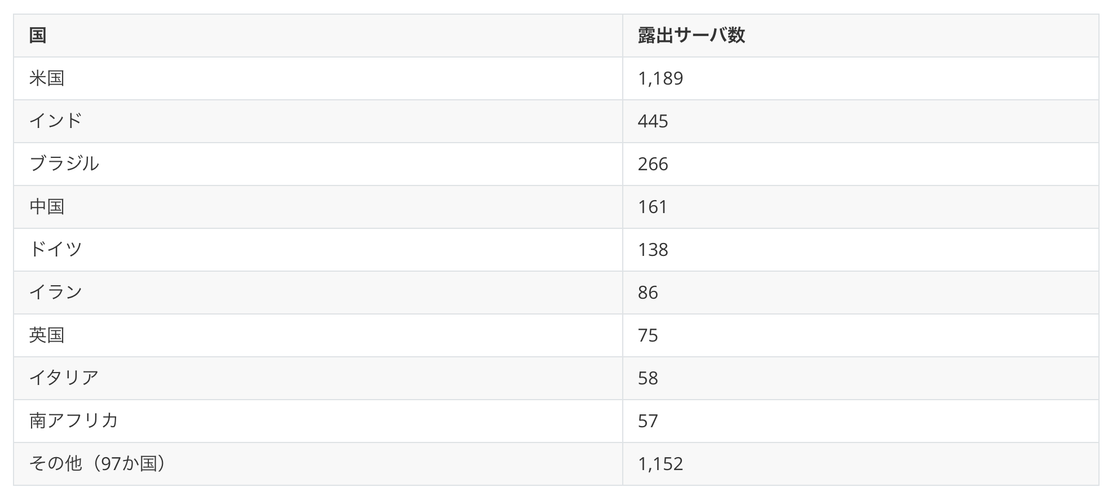Image resolution: width=1108 pixels, height=500 pixels.
Task: Click the 138 value cell
Action: coord(861,250)
